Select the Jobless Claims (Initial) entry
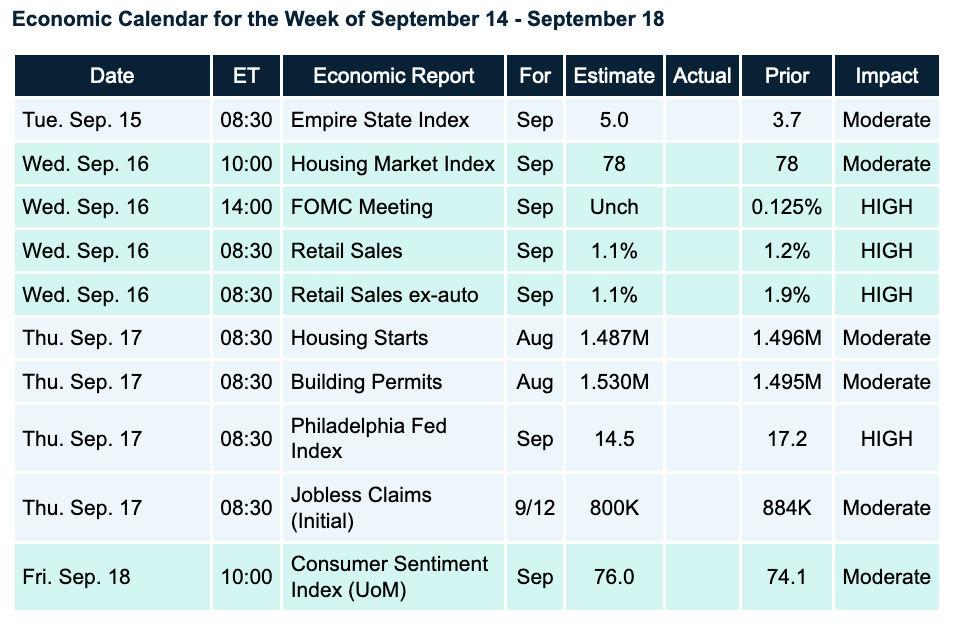This screenshot has width=962, height=634. tap(361, 507)
